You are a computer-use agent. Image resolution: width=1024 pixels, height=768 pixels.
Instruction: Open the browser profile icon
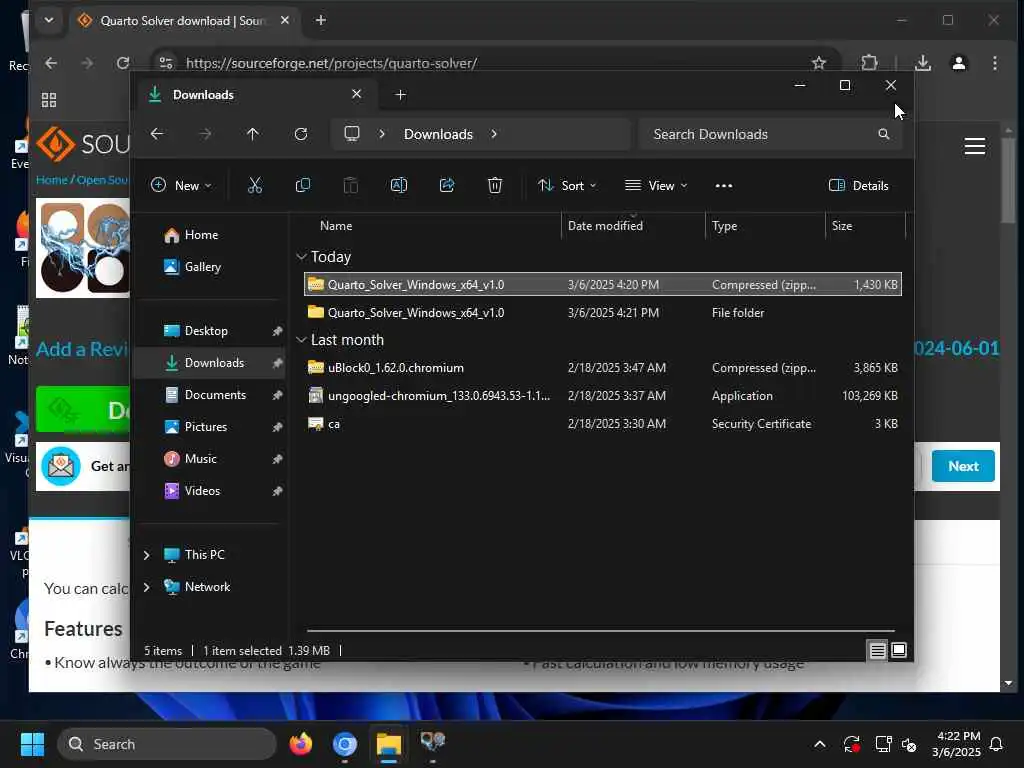959,63
